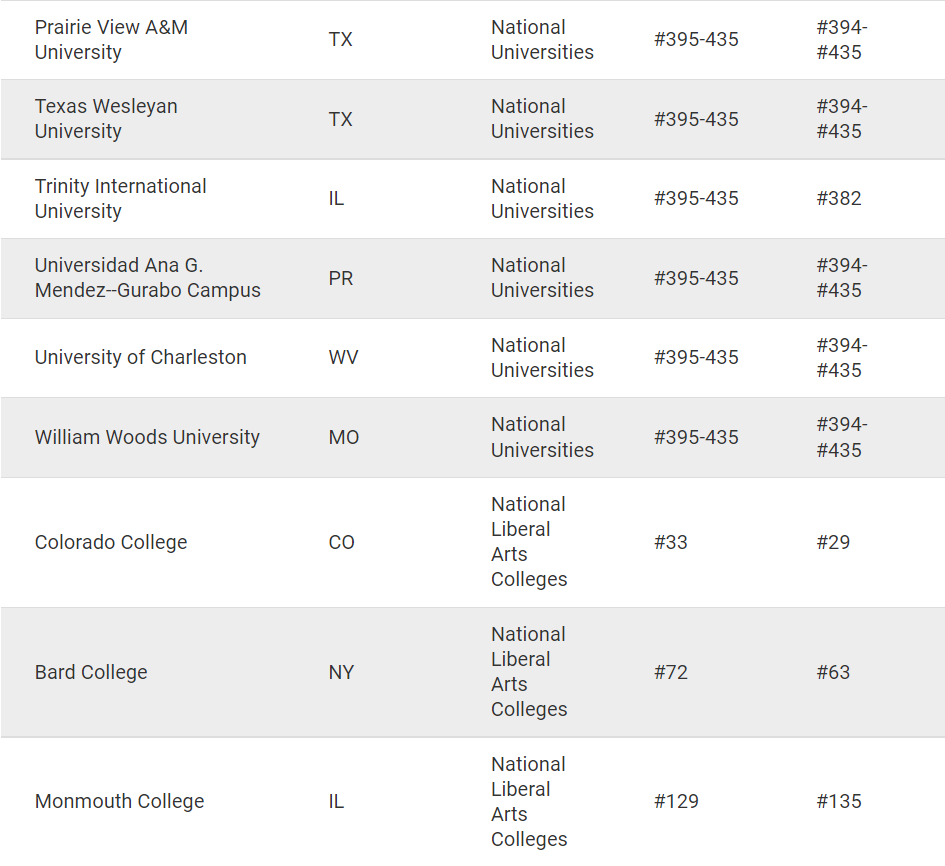945x866 pixels.
Task: Click the #382 rank for Trinity International
Action: click(x=838, y=198)
